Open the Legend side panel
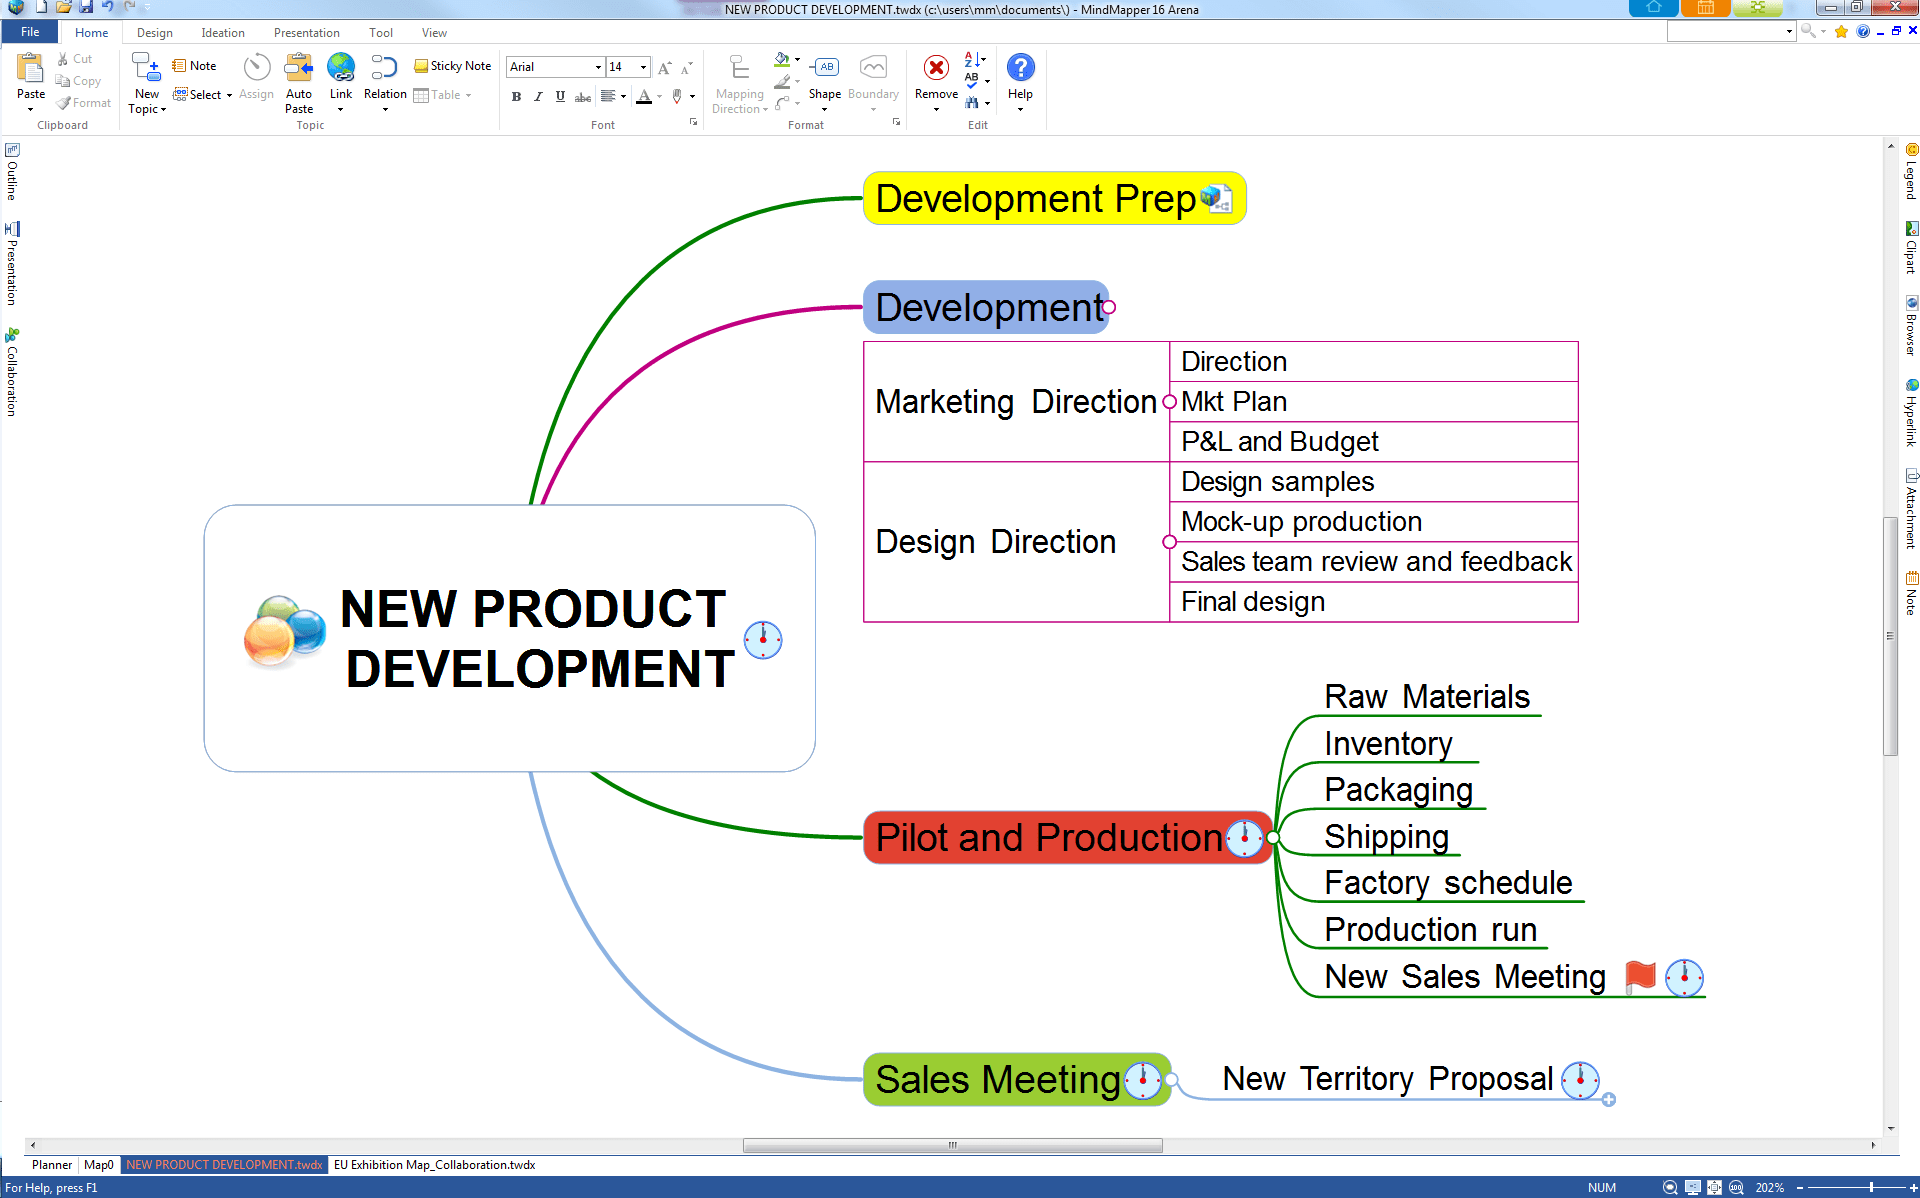1920x1198 pixels. [x=1911, y=172]
